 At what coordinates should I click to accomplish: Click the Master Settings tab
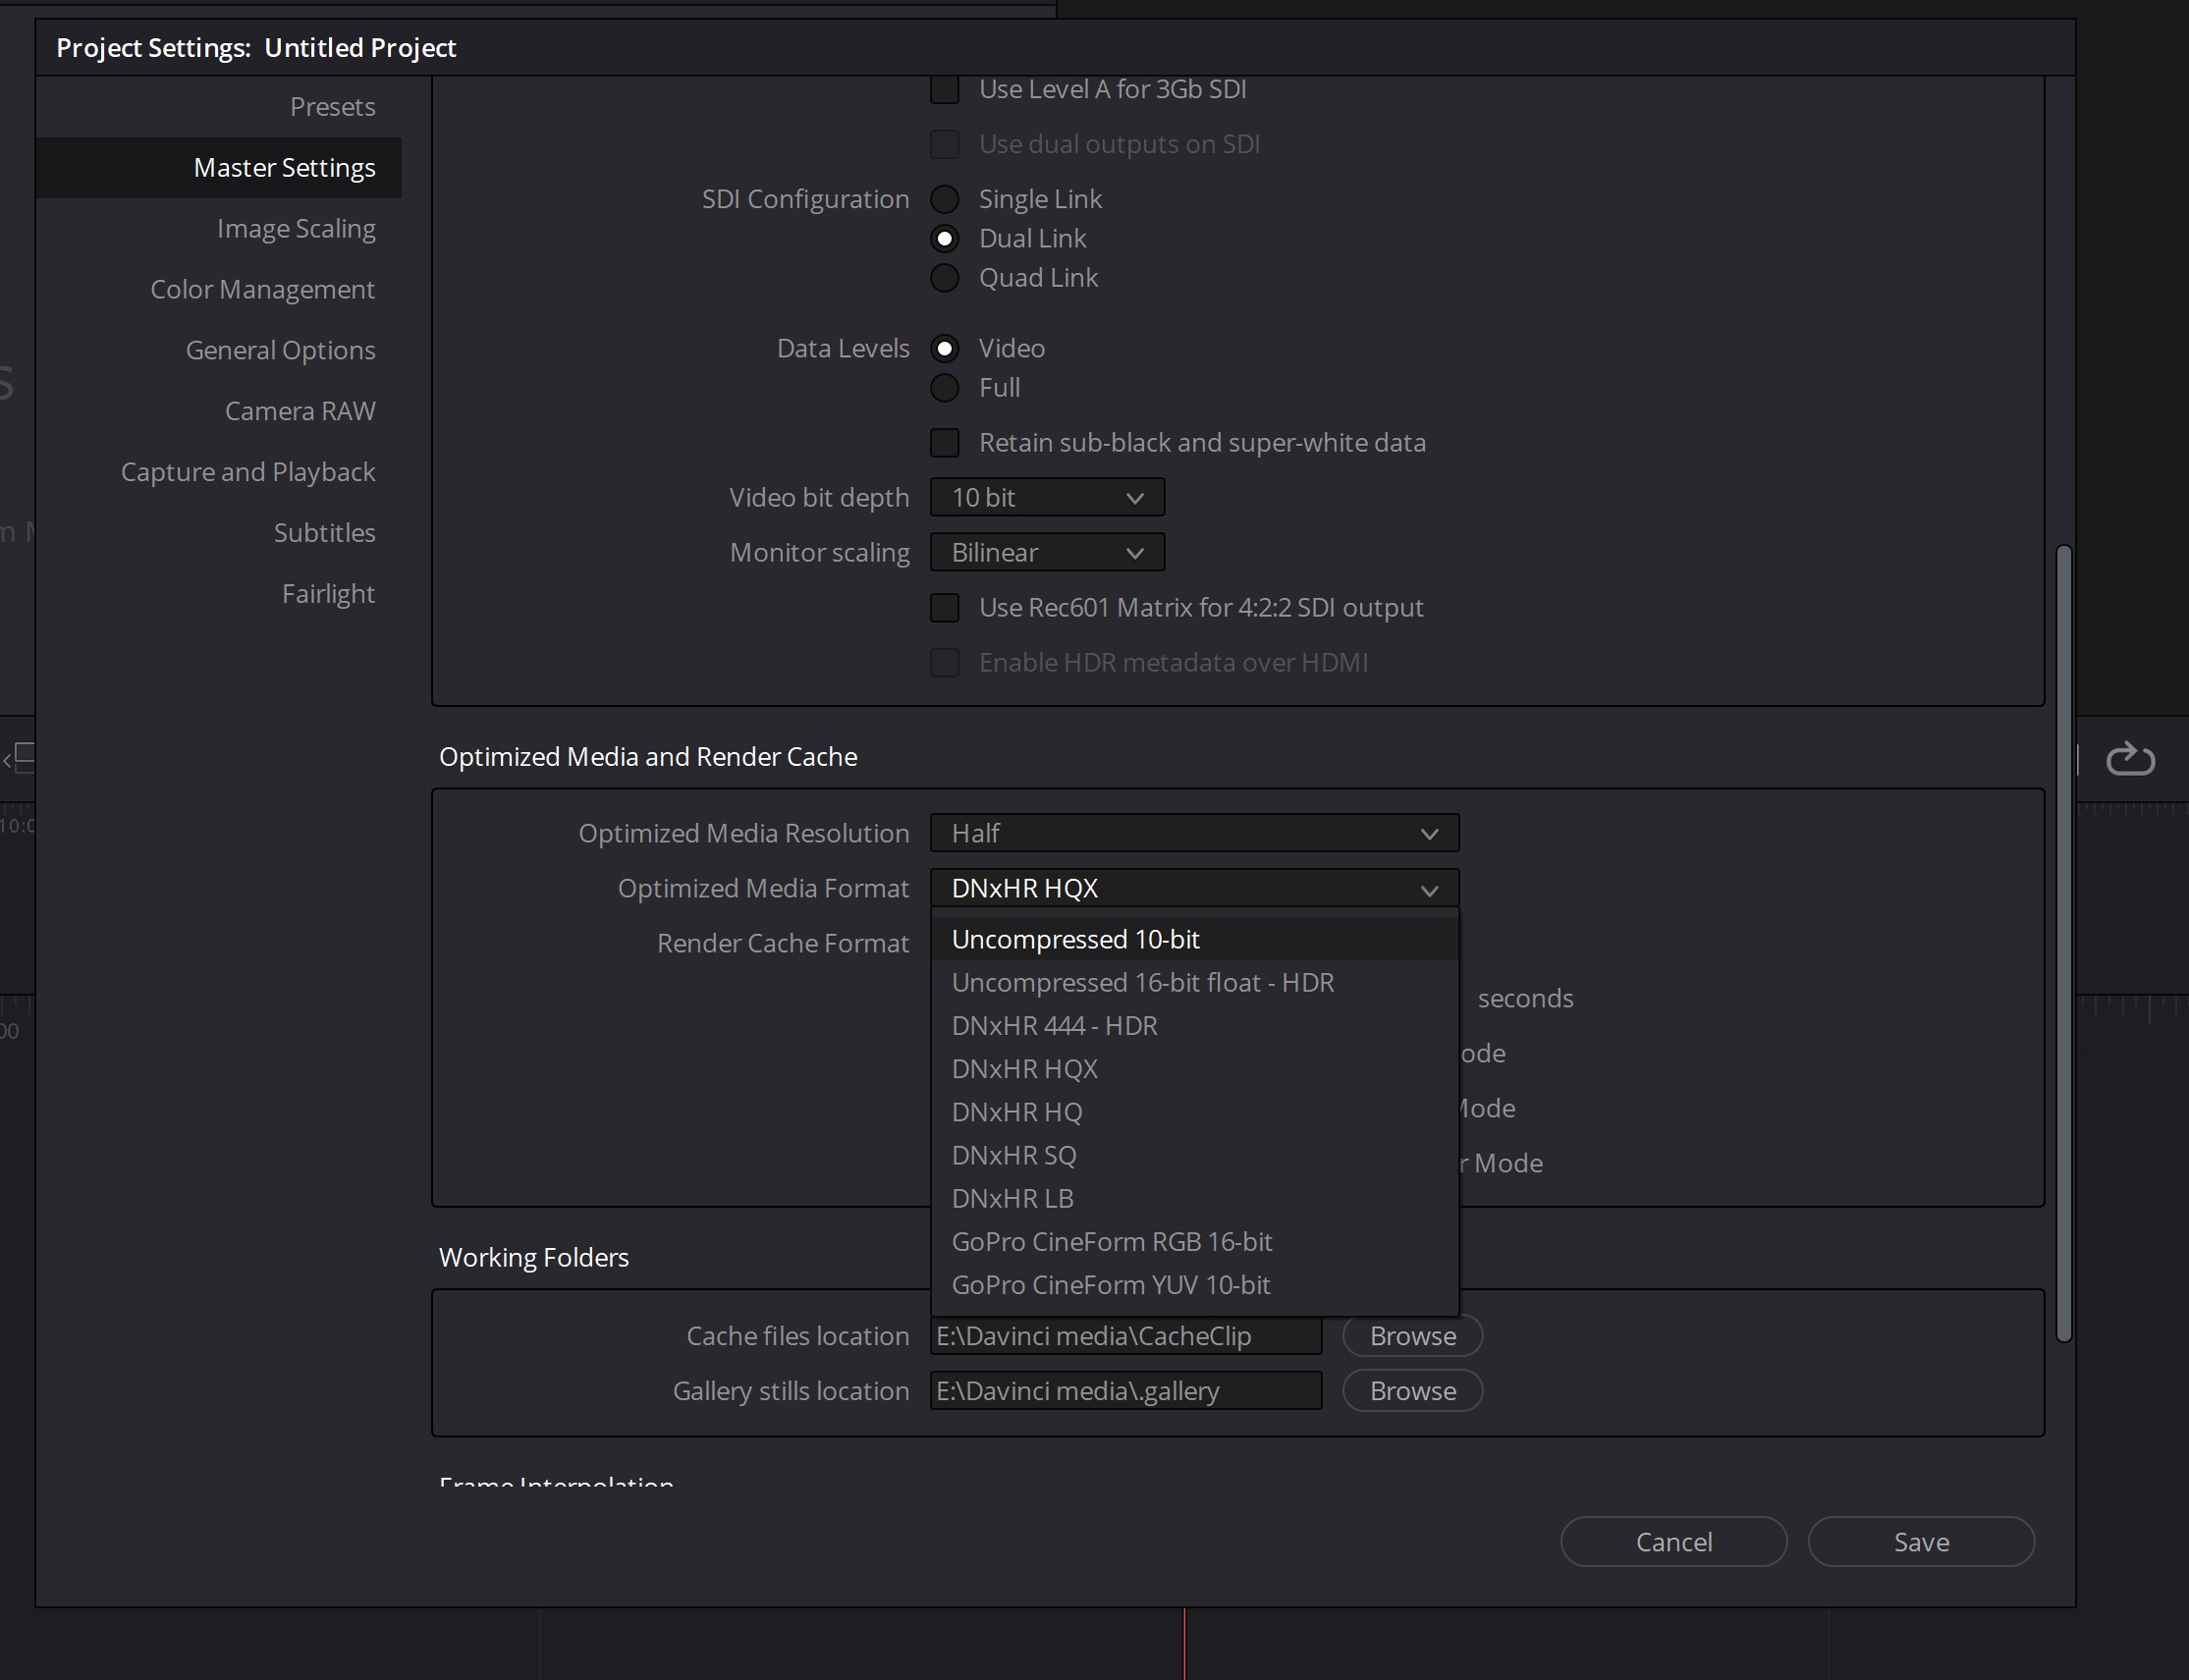pos(284,166)
